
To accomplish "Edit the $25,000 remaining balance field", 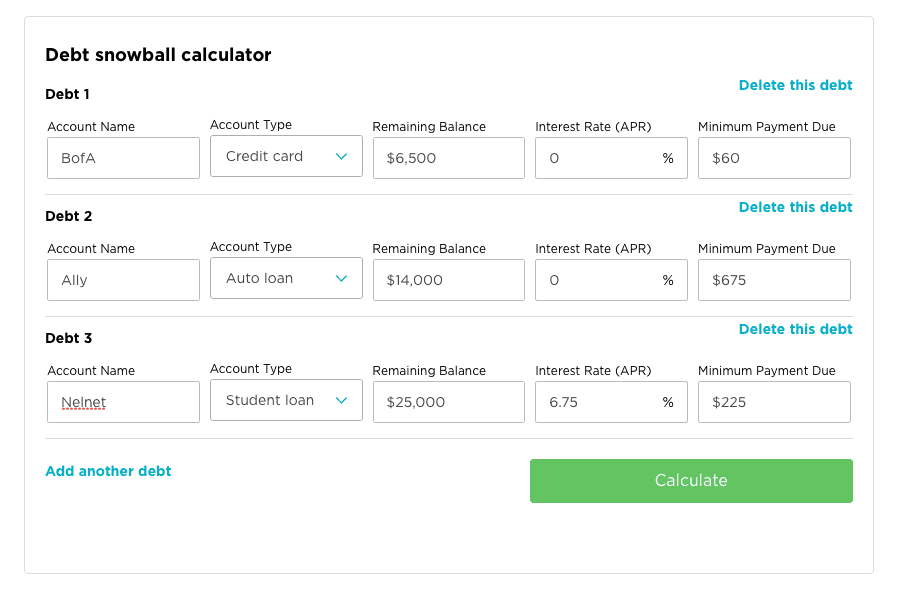I will point(449,402).
